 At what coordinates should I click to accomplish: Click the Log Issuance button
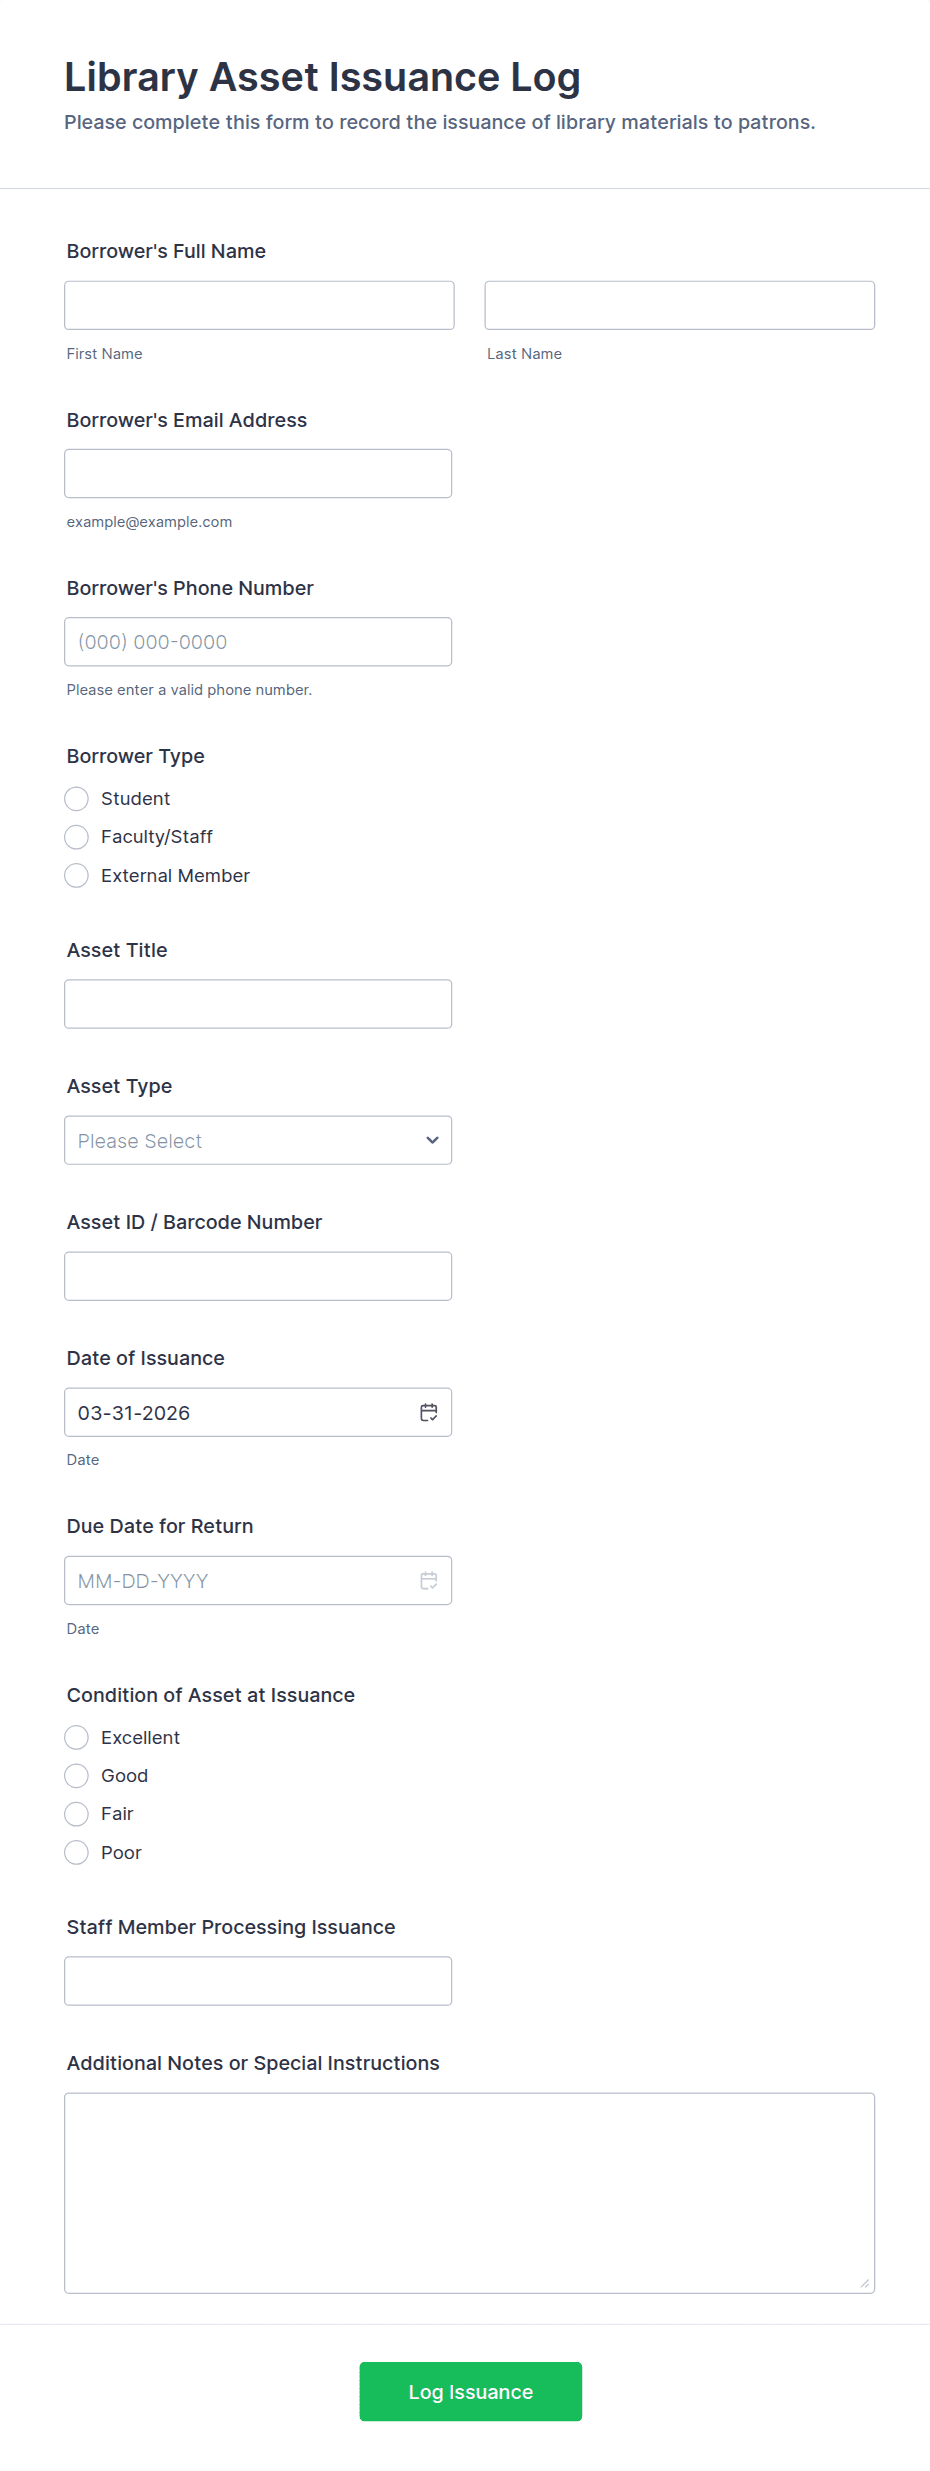click(x=470, y=2391)
